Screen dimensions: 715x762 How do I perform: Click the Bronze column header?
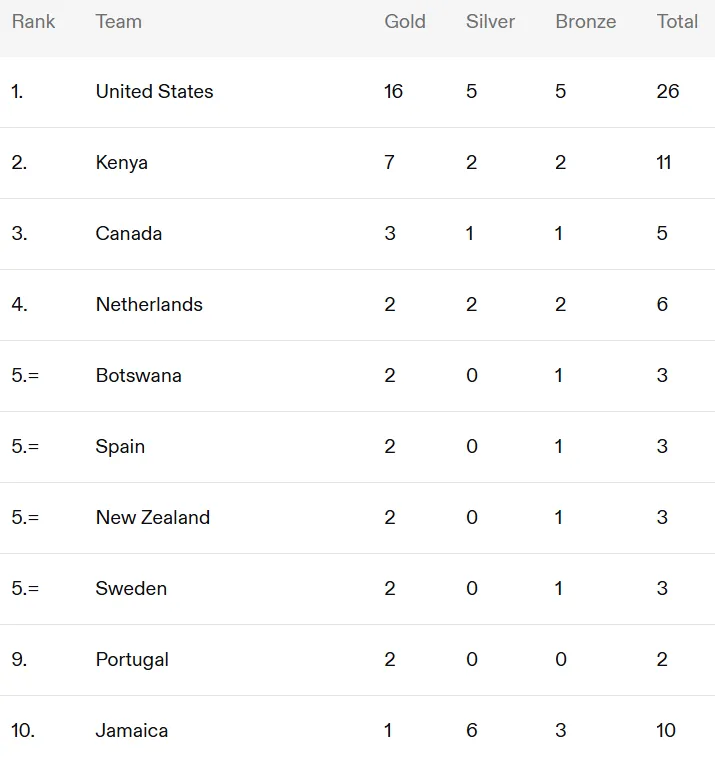(x=586, y=21)
